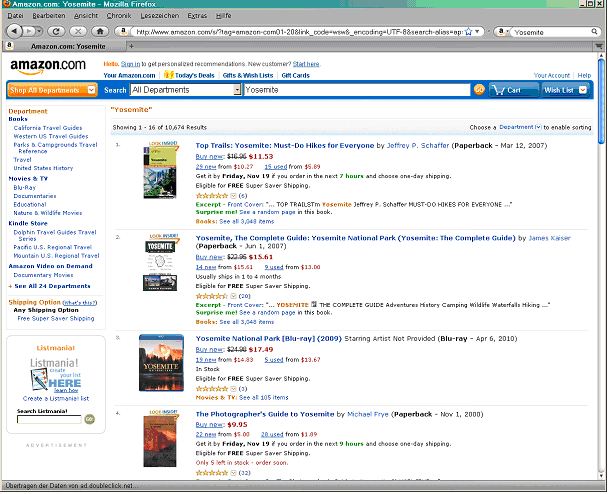609x494 pixels.
Task: Click 15 used link for Top Trails
Action: point(275,167)
